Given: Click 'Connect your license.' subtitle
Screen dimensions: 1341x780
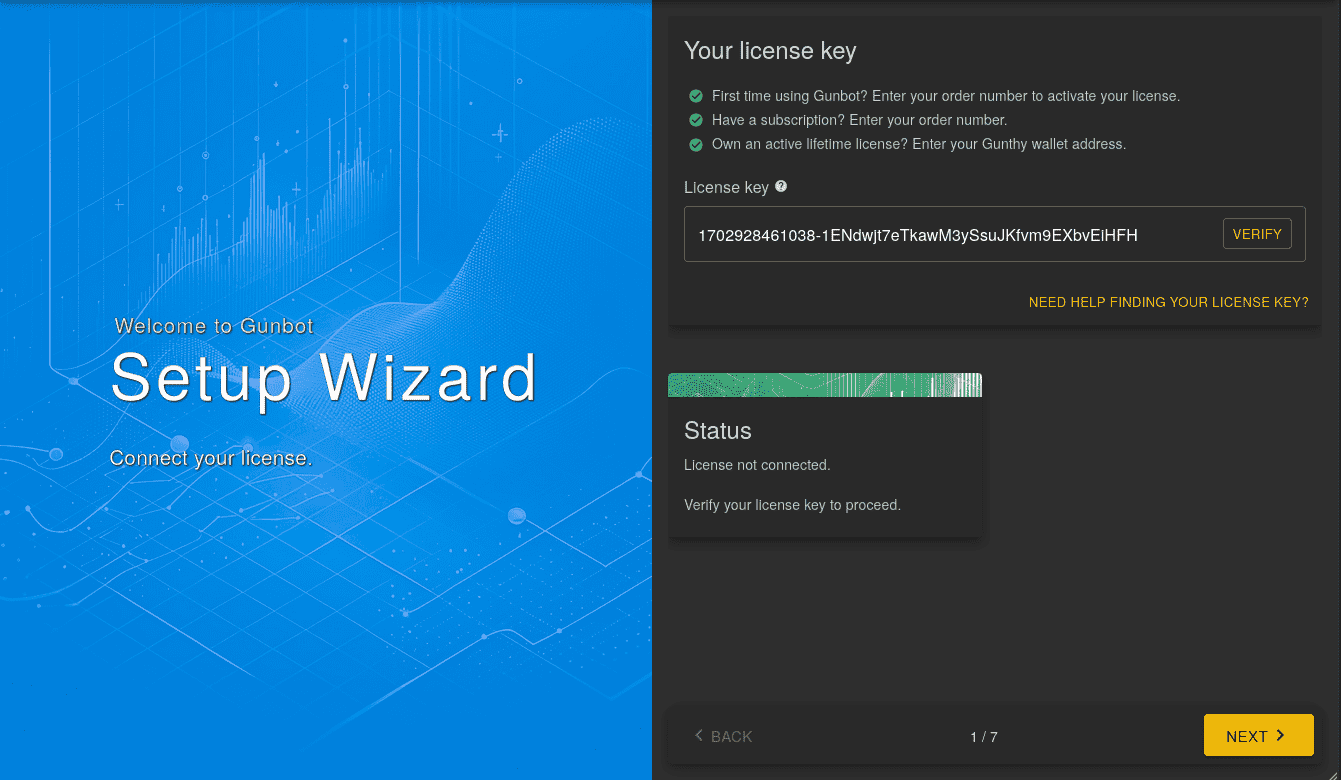Looking at the screenshot, I should click(x=211, y=458).
